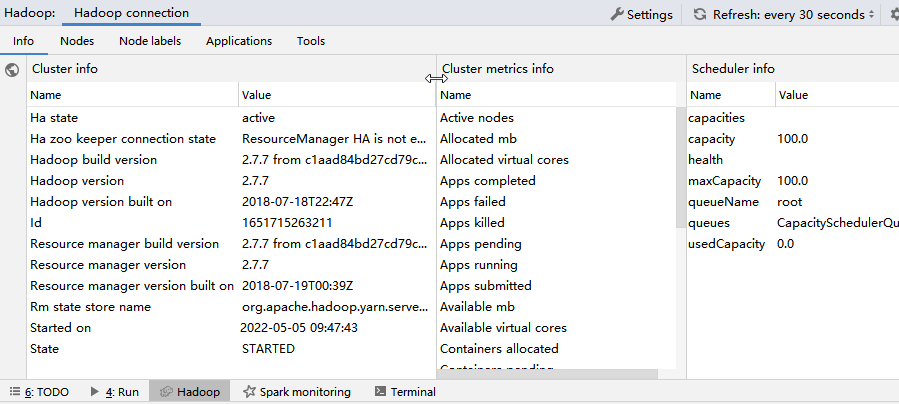Switch to the Info tab
Viewport: 899px width, 404px height.
pyautogui.click(x=24, y=41)
